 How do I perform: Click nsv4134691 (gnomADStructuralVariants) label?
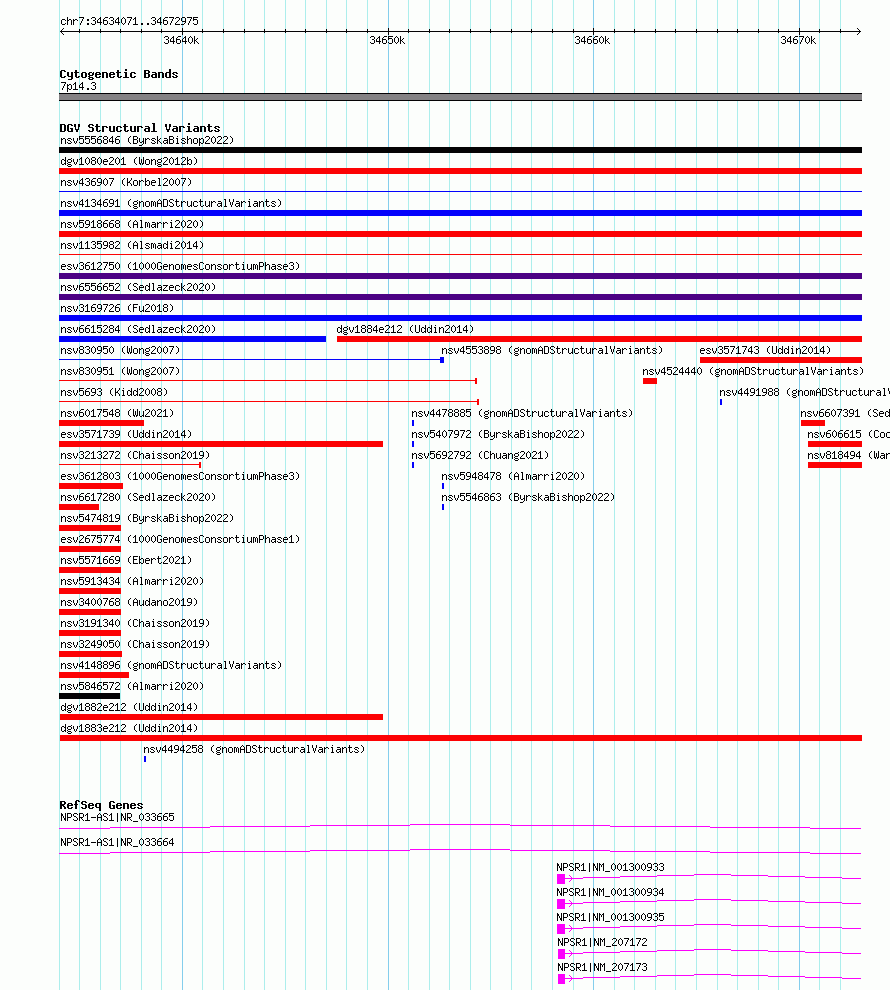tap(171, 203)
